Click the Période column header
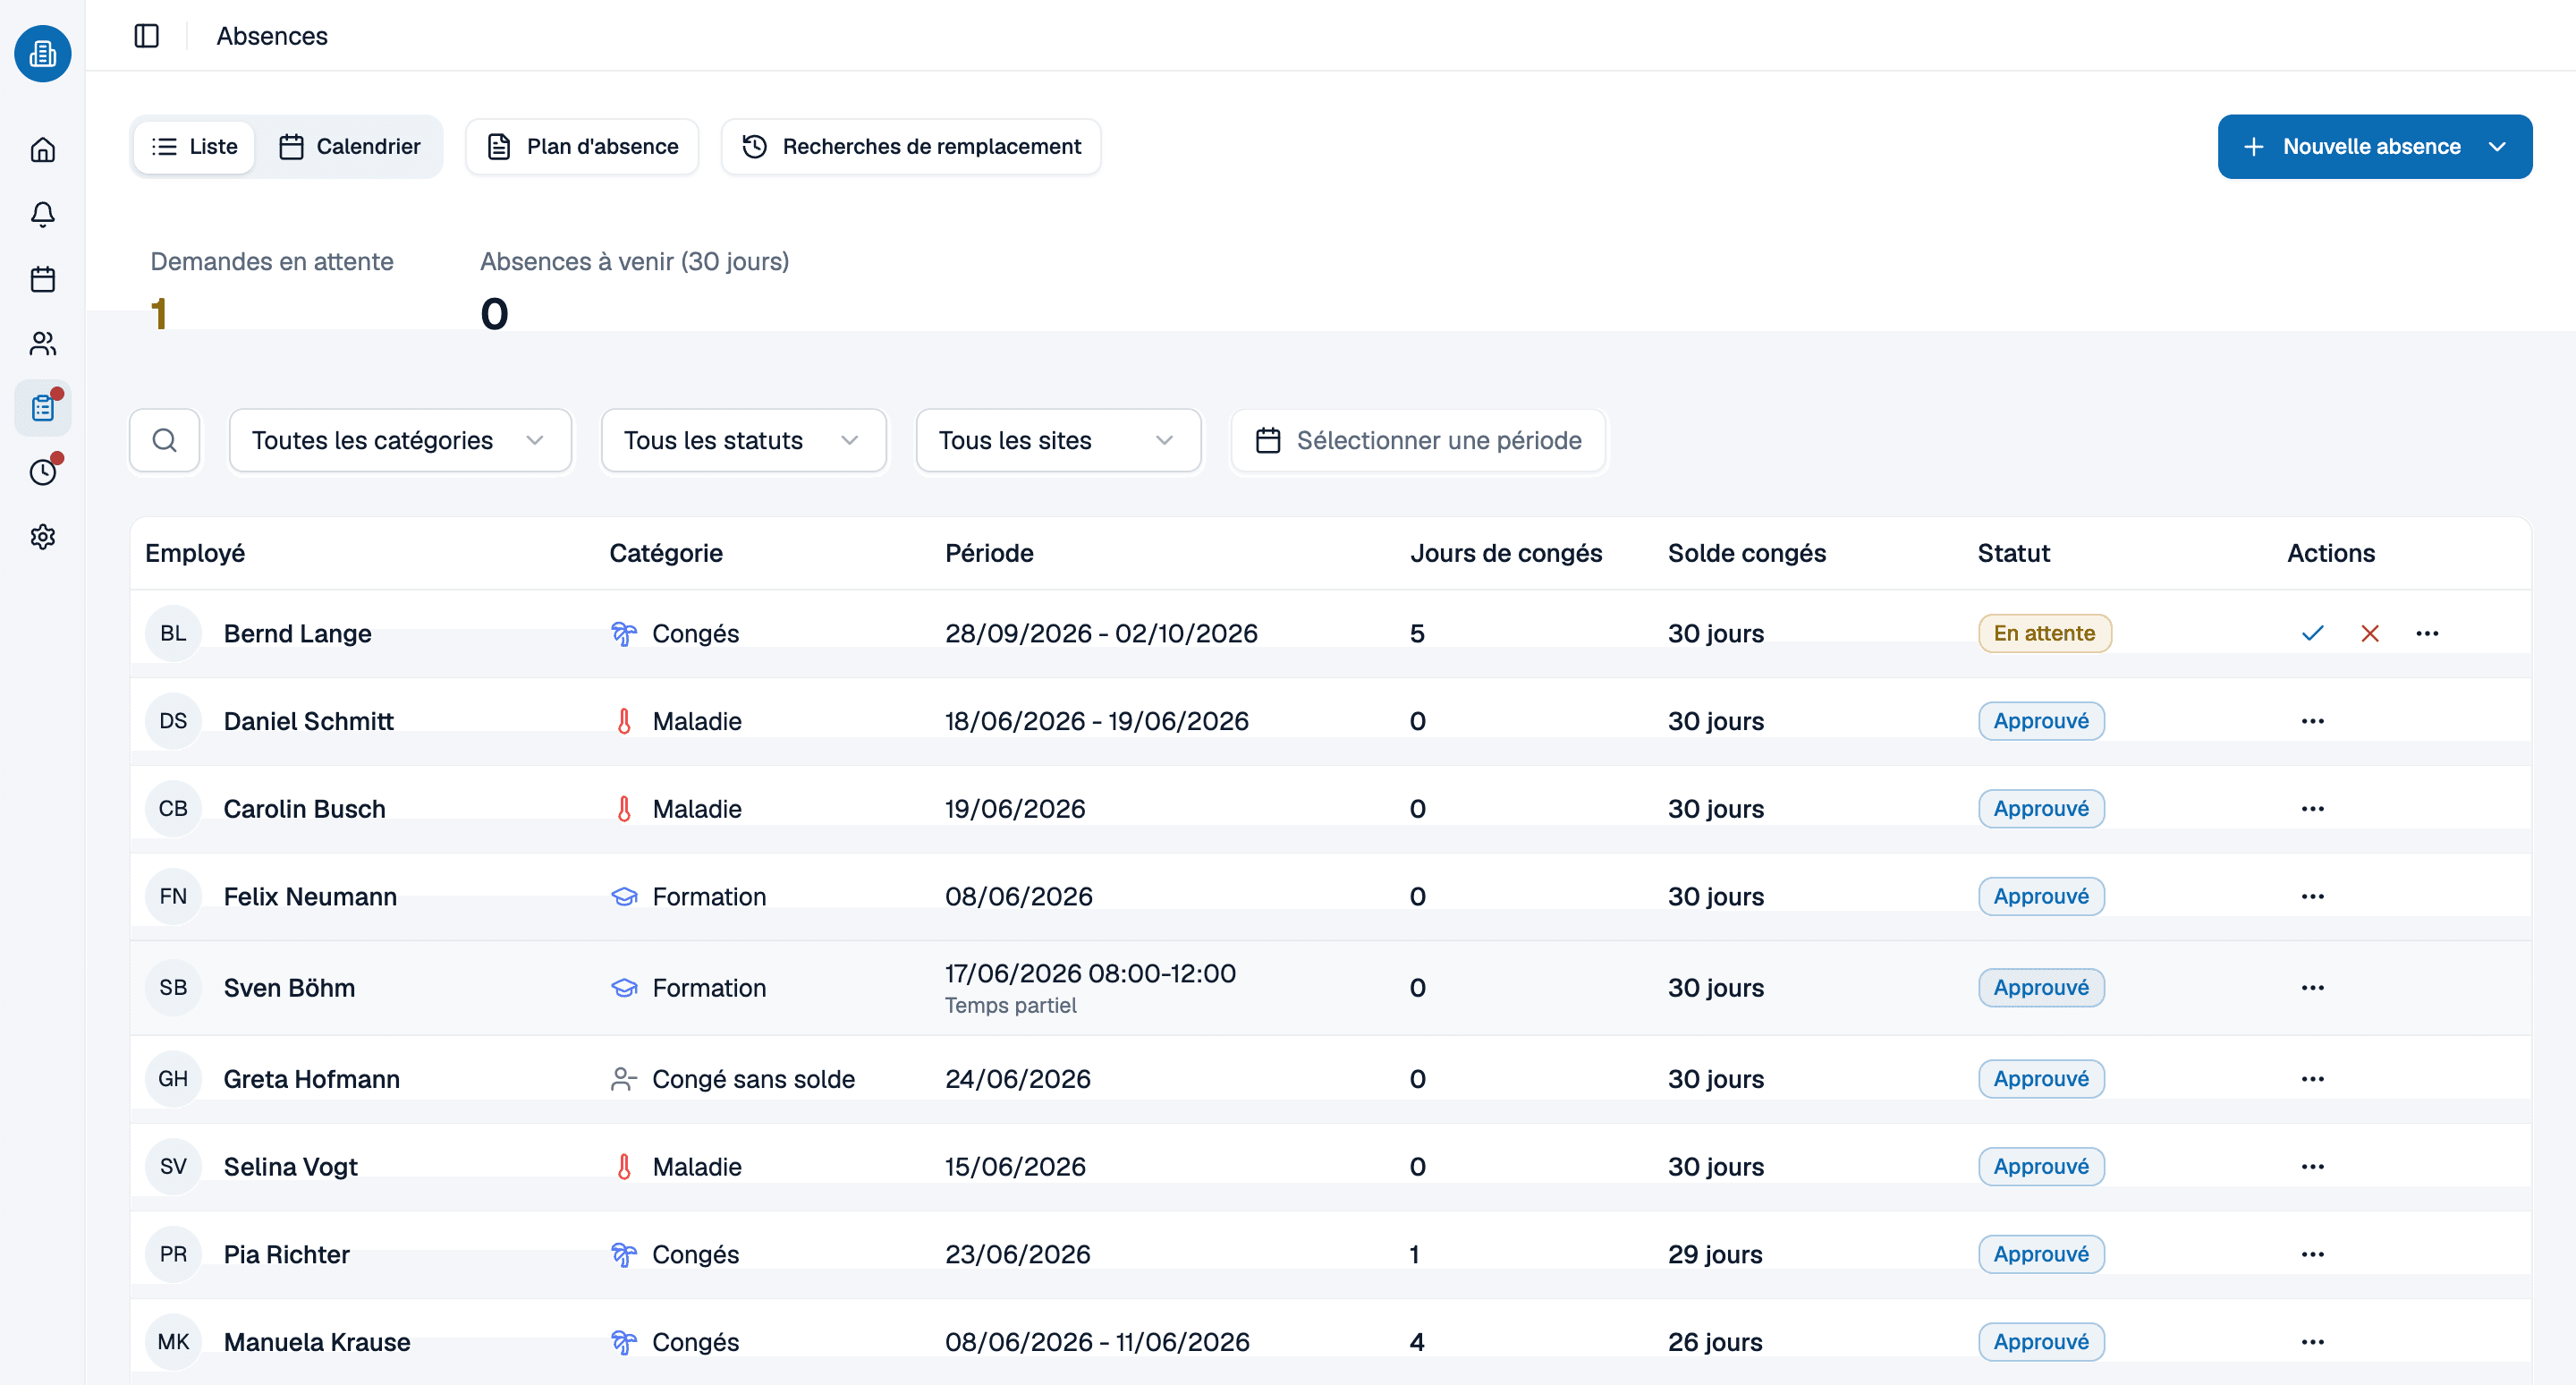Screen dimensions: 2576x1385 click(989, 553)
